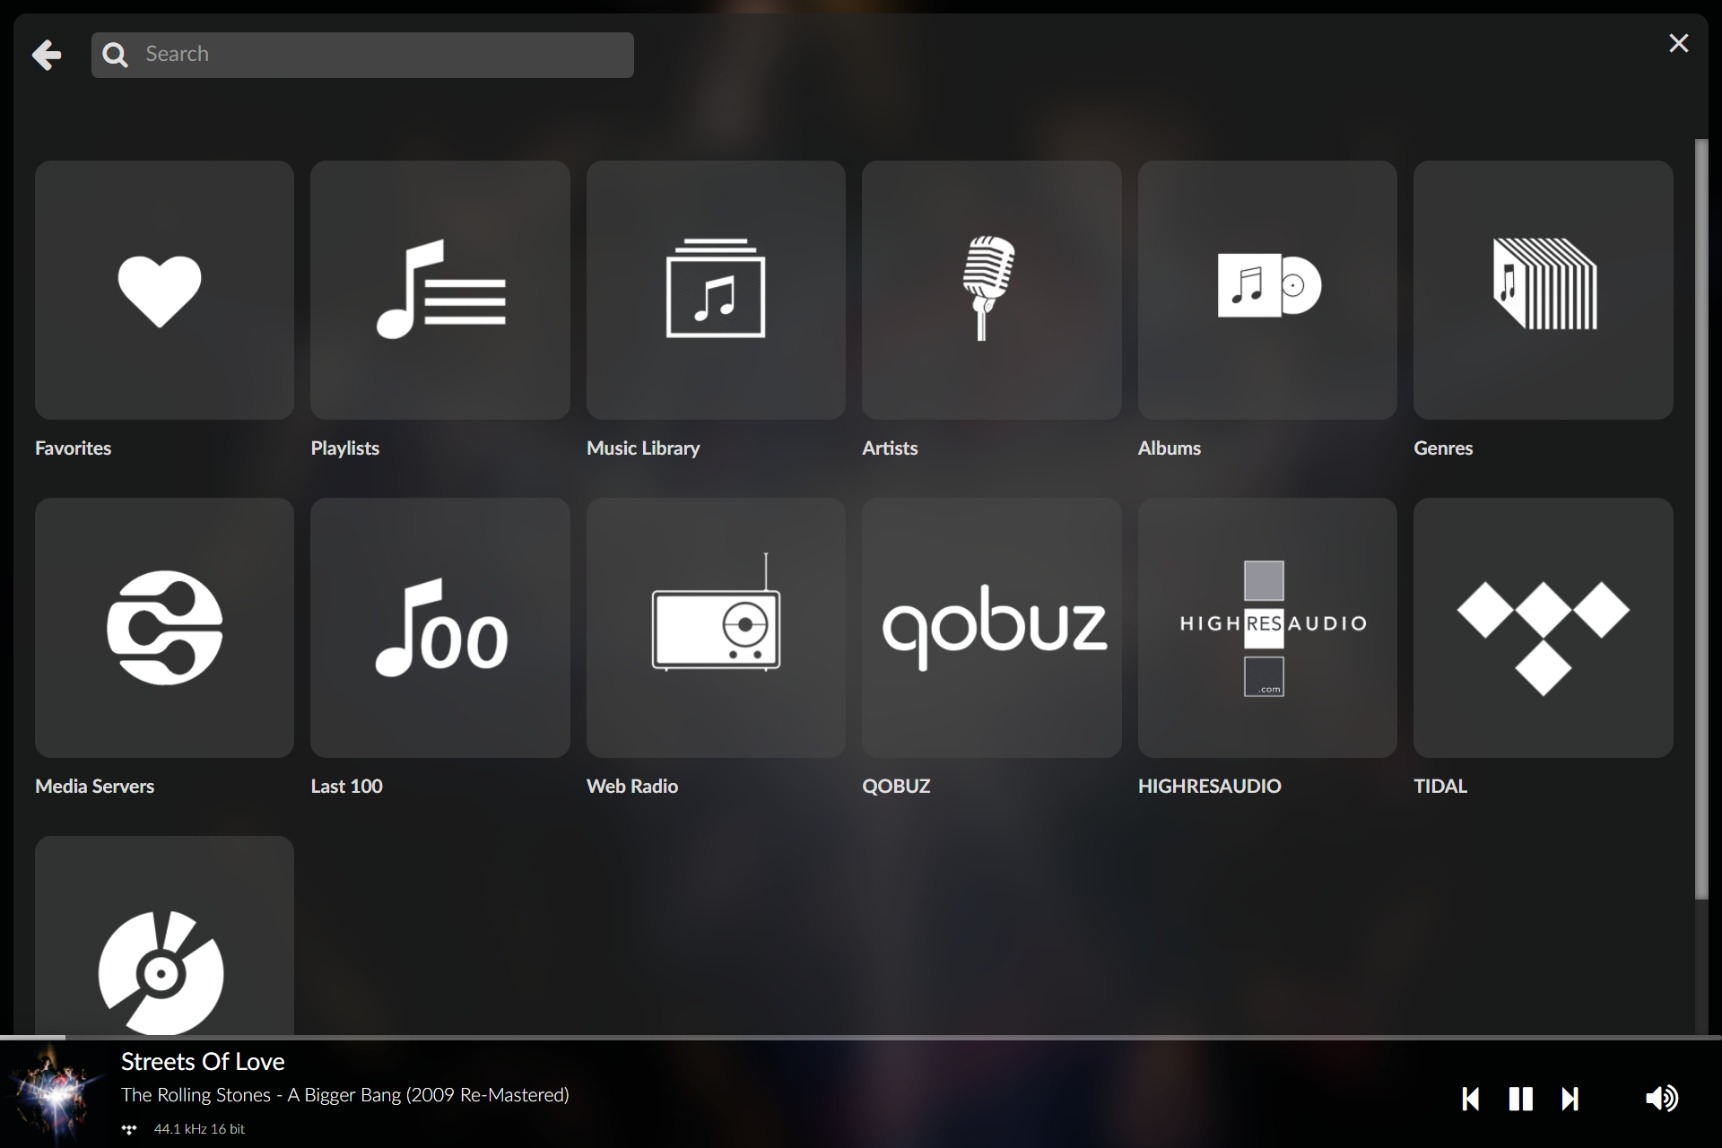Click the Search input field
1722x1148 pixels.
click(x=380, y=54)
